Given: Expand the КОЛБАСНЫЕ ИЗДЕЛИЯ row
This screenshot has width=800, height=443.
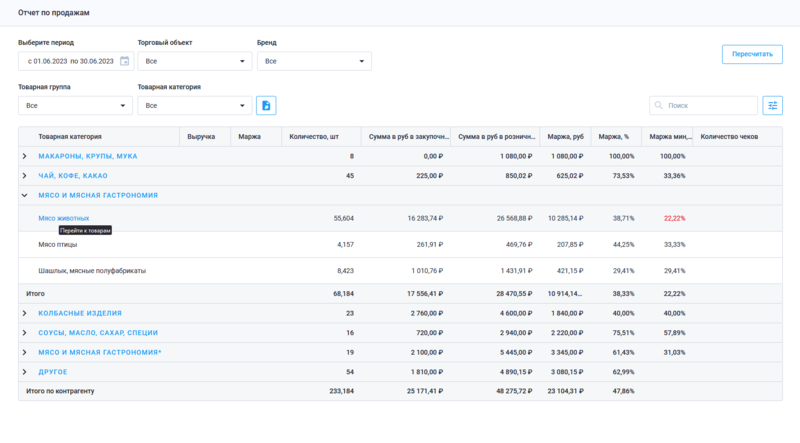Looking at the screenshot, I should [24, 313].
